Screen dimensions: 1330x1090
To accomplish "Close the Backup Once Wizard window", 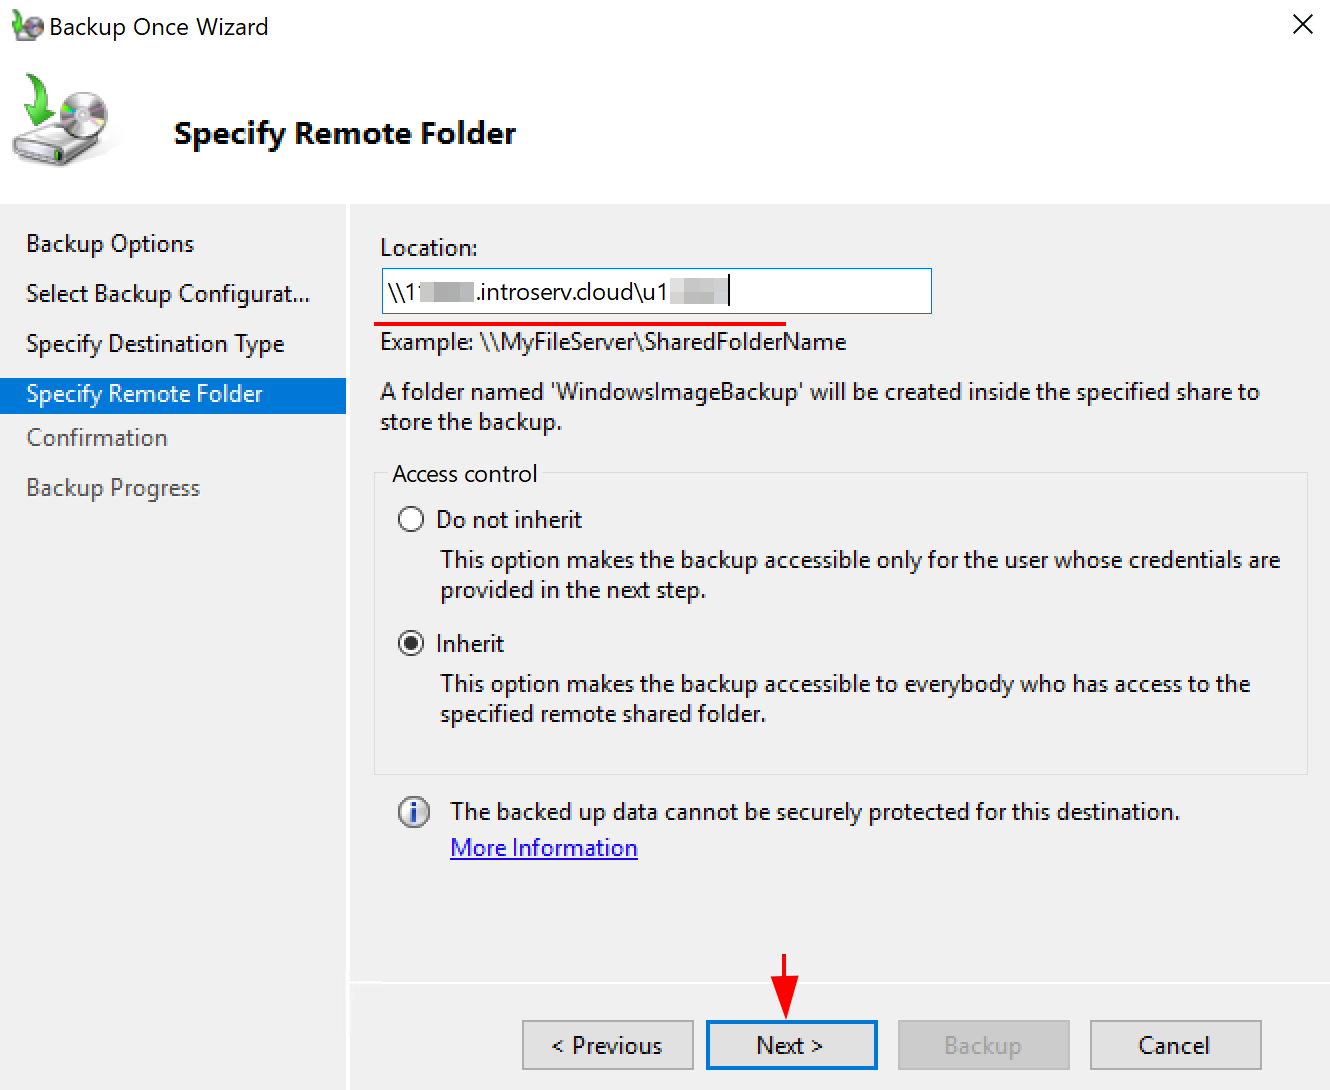I will (x=1302, y=24).
